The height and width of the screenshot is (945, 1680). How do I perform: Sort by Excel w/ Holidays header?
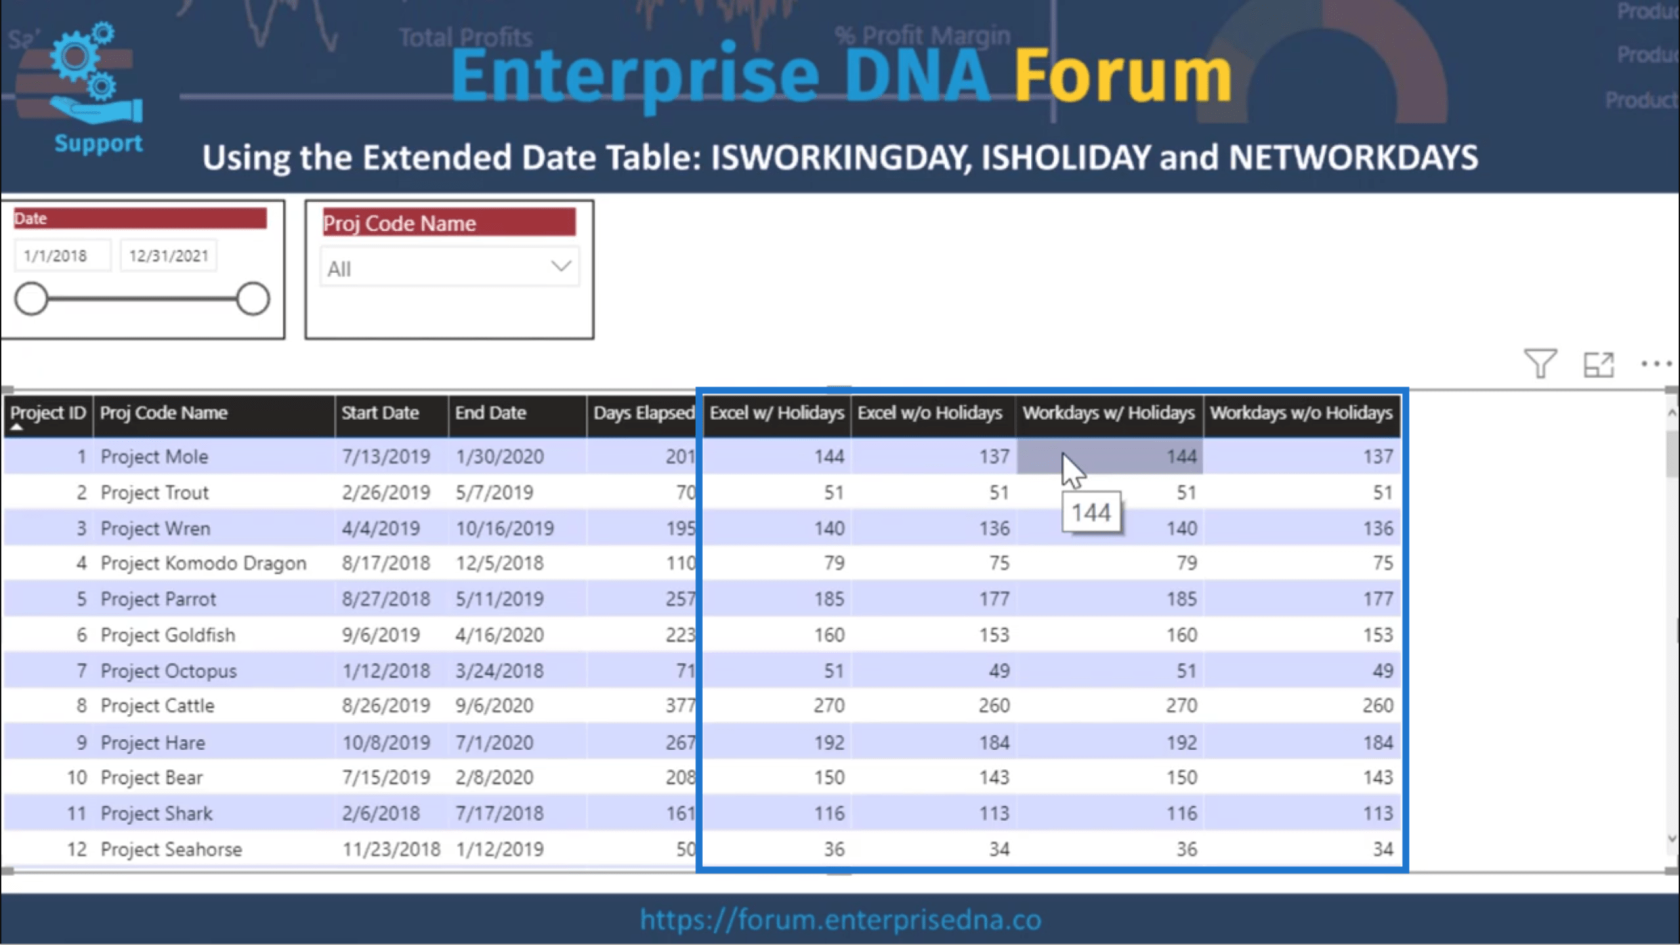point(777,413)
